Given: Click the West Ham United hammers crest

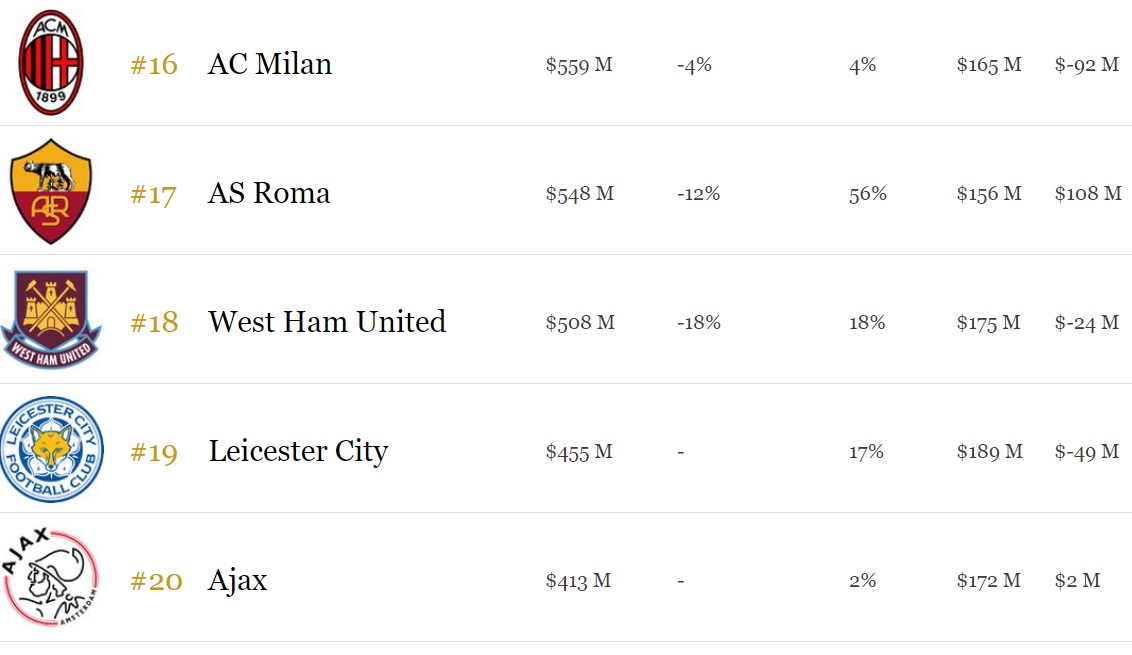Looking at the screenshot, I should point(51,320).
